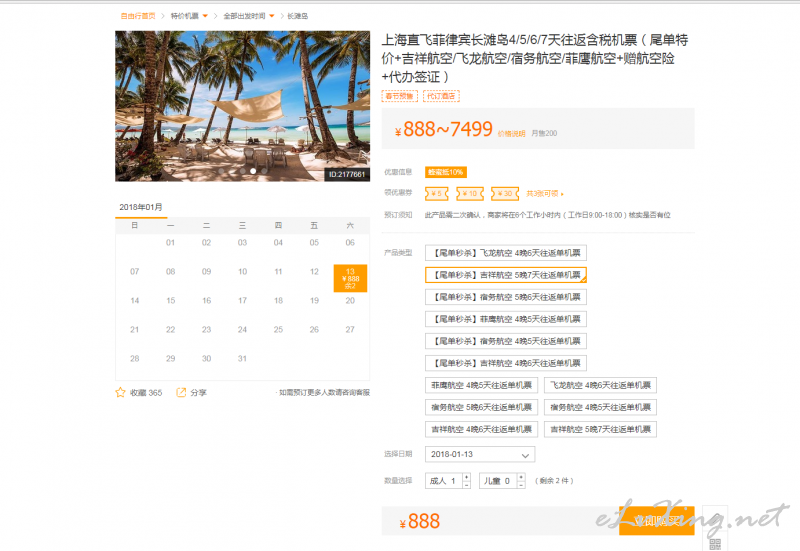800x551 pixels.
Task: Click calendar date 15
Action: [170, 300]
